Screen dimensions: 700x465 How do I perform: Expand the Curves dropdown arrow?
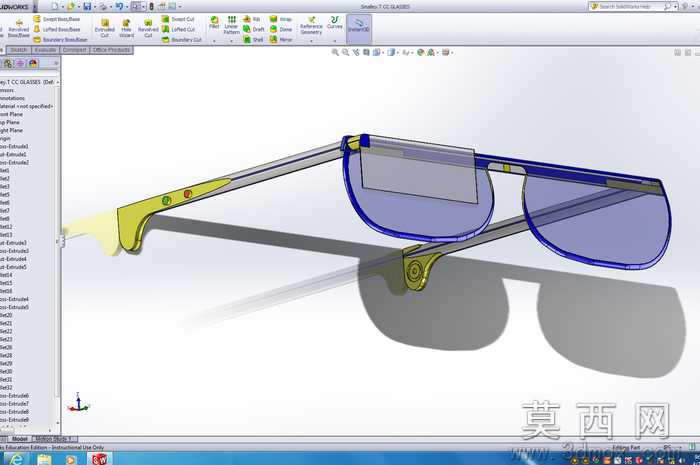pyautogui.click(x=334, y=41)
